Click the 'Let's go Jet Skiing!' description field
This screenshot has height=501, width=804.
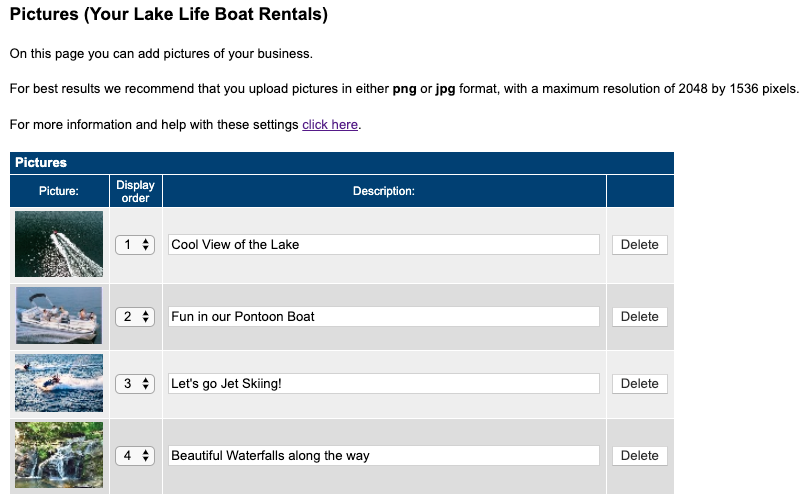384,383
